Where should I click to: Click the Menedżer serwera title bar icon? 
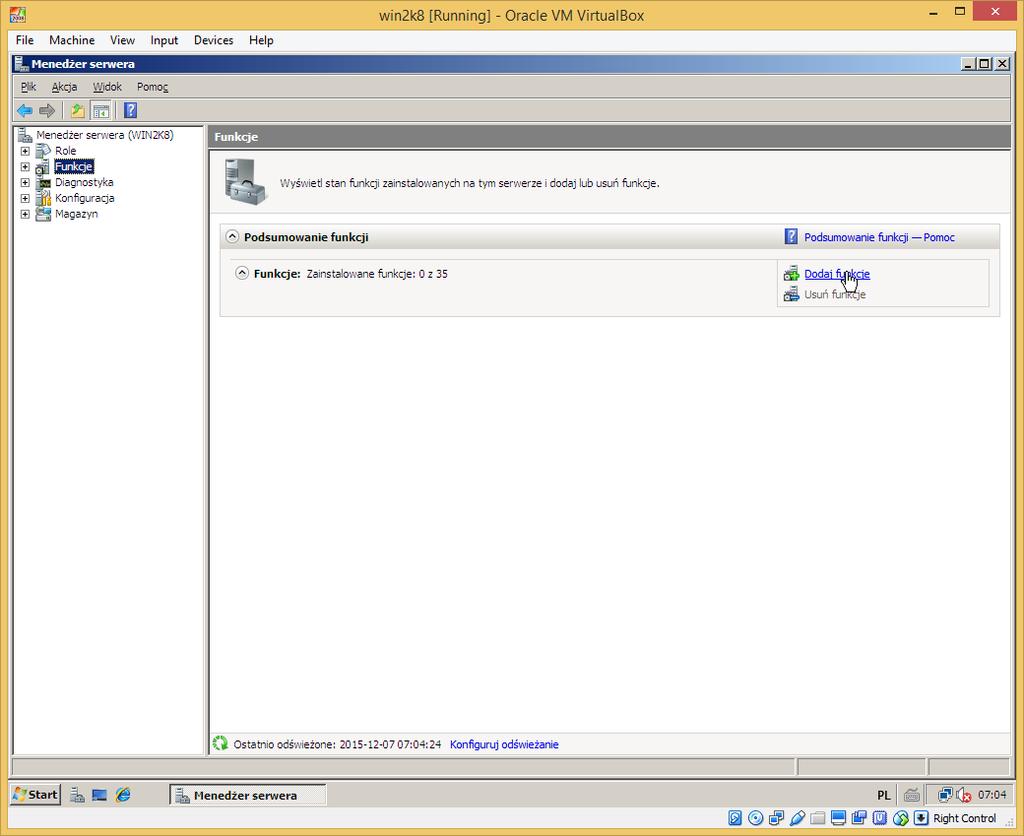coord(22,63)
